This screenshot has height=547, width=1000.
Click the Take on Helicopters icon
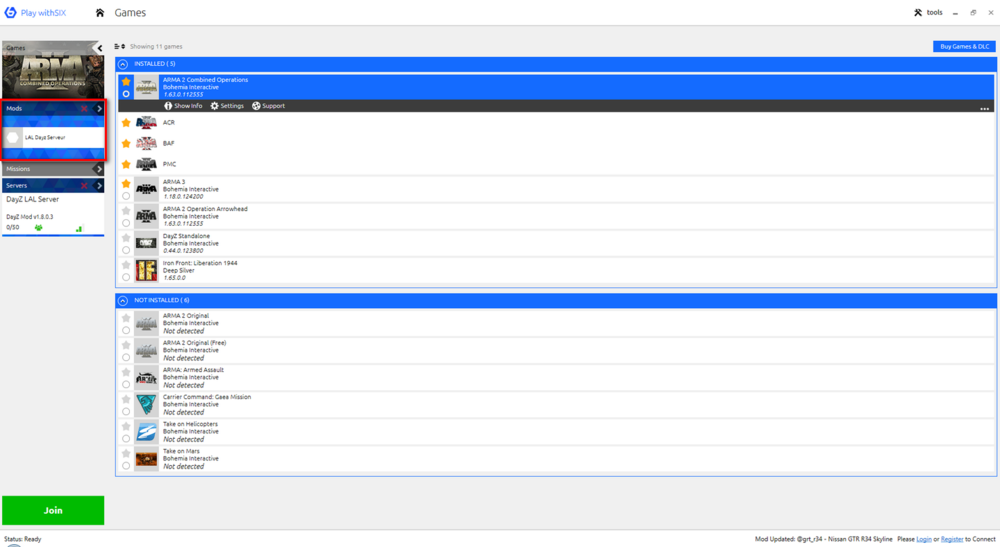[146, 432]
